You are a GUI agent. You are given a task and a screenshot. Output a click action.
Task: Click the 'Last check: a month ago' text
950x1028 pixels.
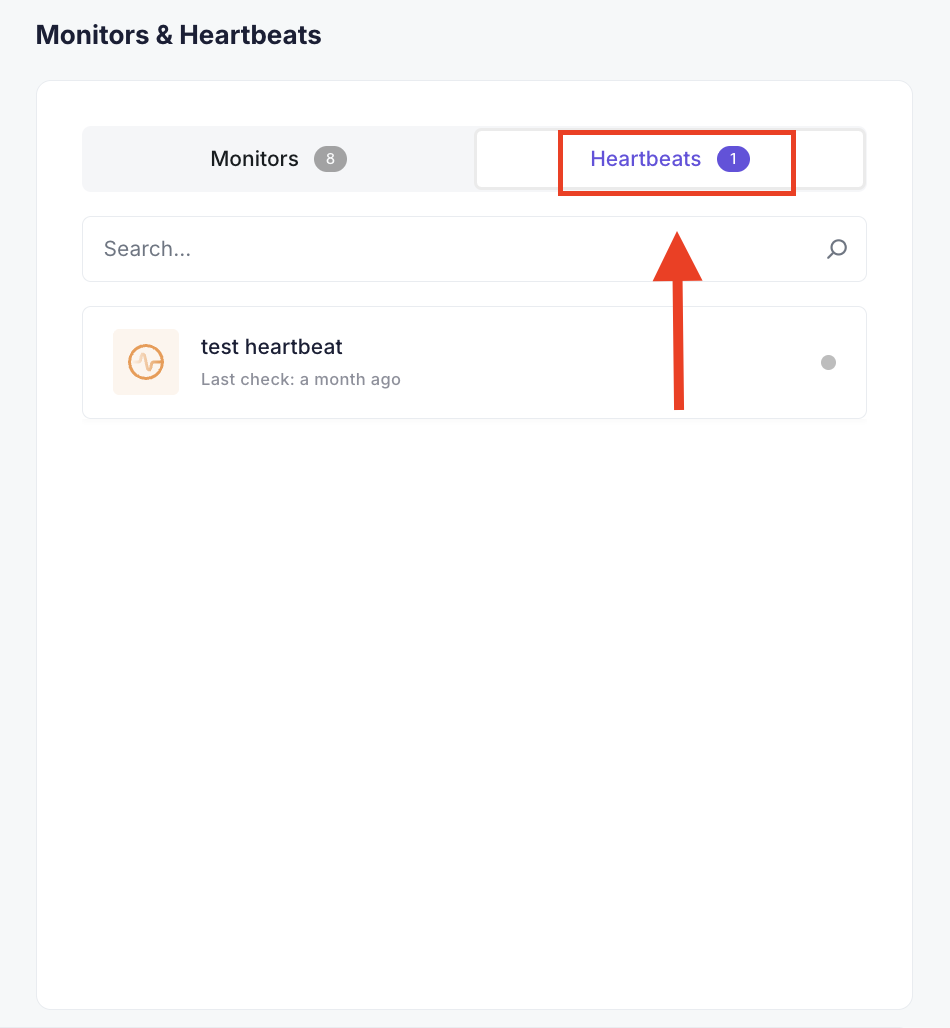pos(300,380)
